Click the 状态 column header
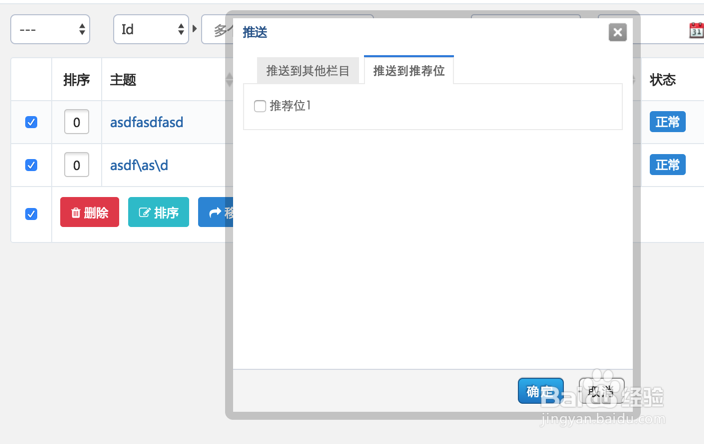Viewport: 704px width, 444px height. coord(663,80)
